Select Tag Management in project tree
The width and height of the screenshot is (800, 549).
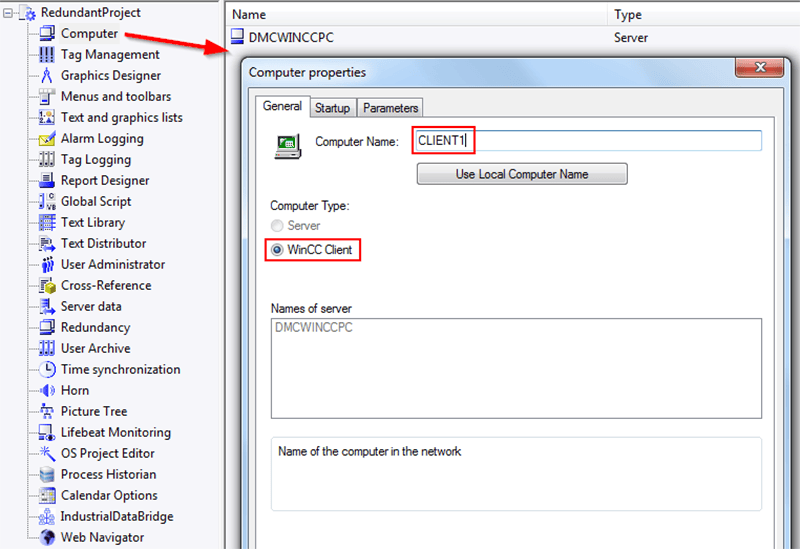(x=110, y=55)
